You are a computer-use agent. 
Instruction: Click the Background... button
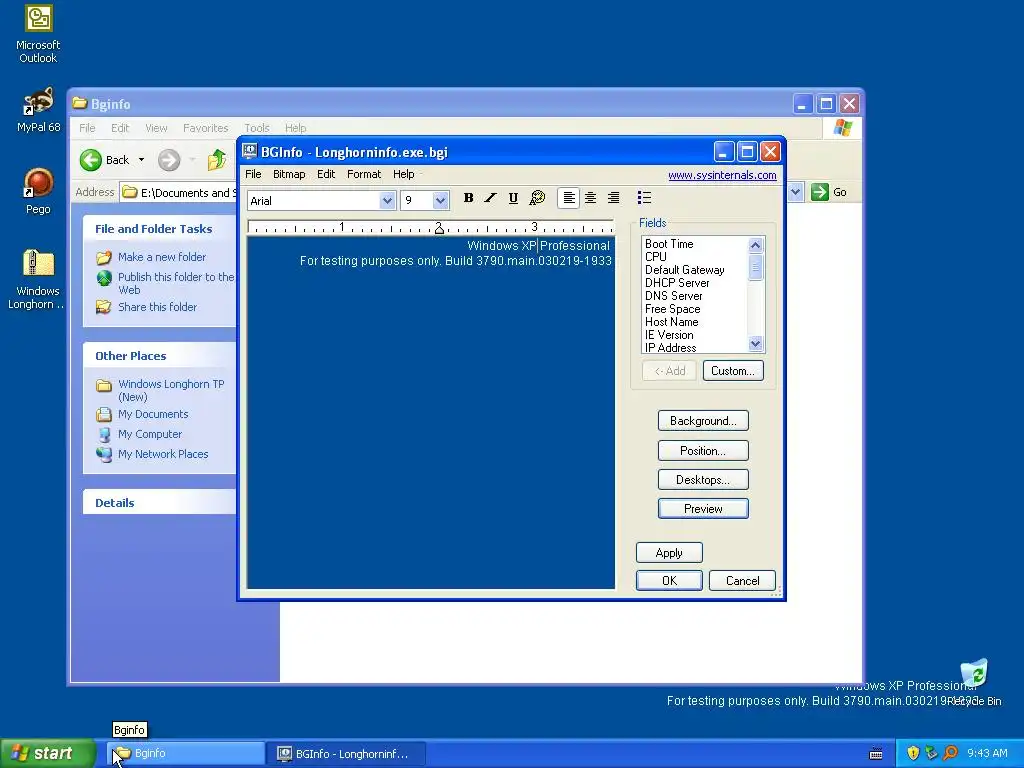click(x=703, y=421)
